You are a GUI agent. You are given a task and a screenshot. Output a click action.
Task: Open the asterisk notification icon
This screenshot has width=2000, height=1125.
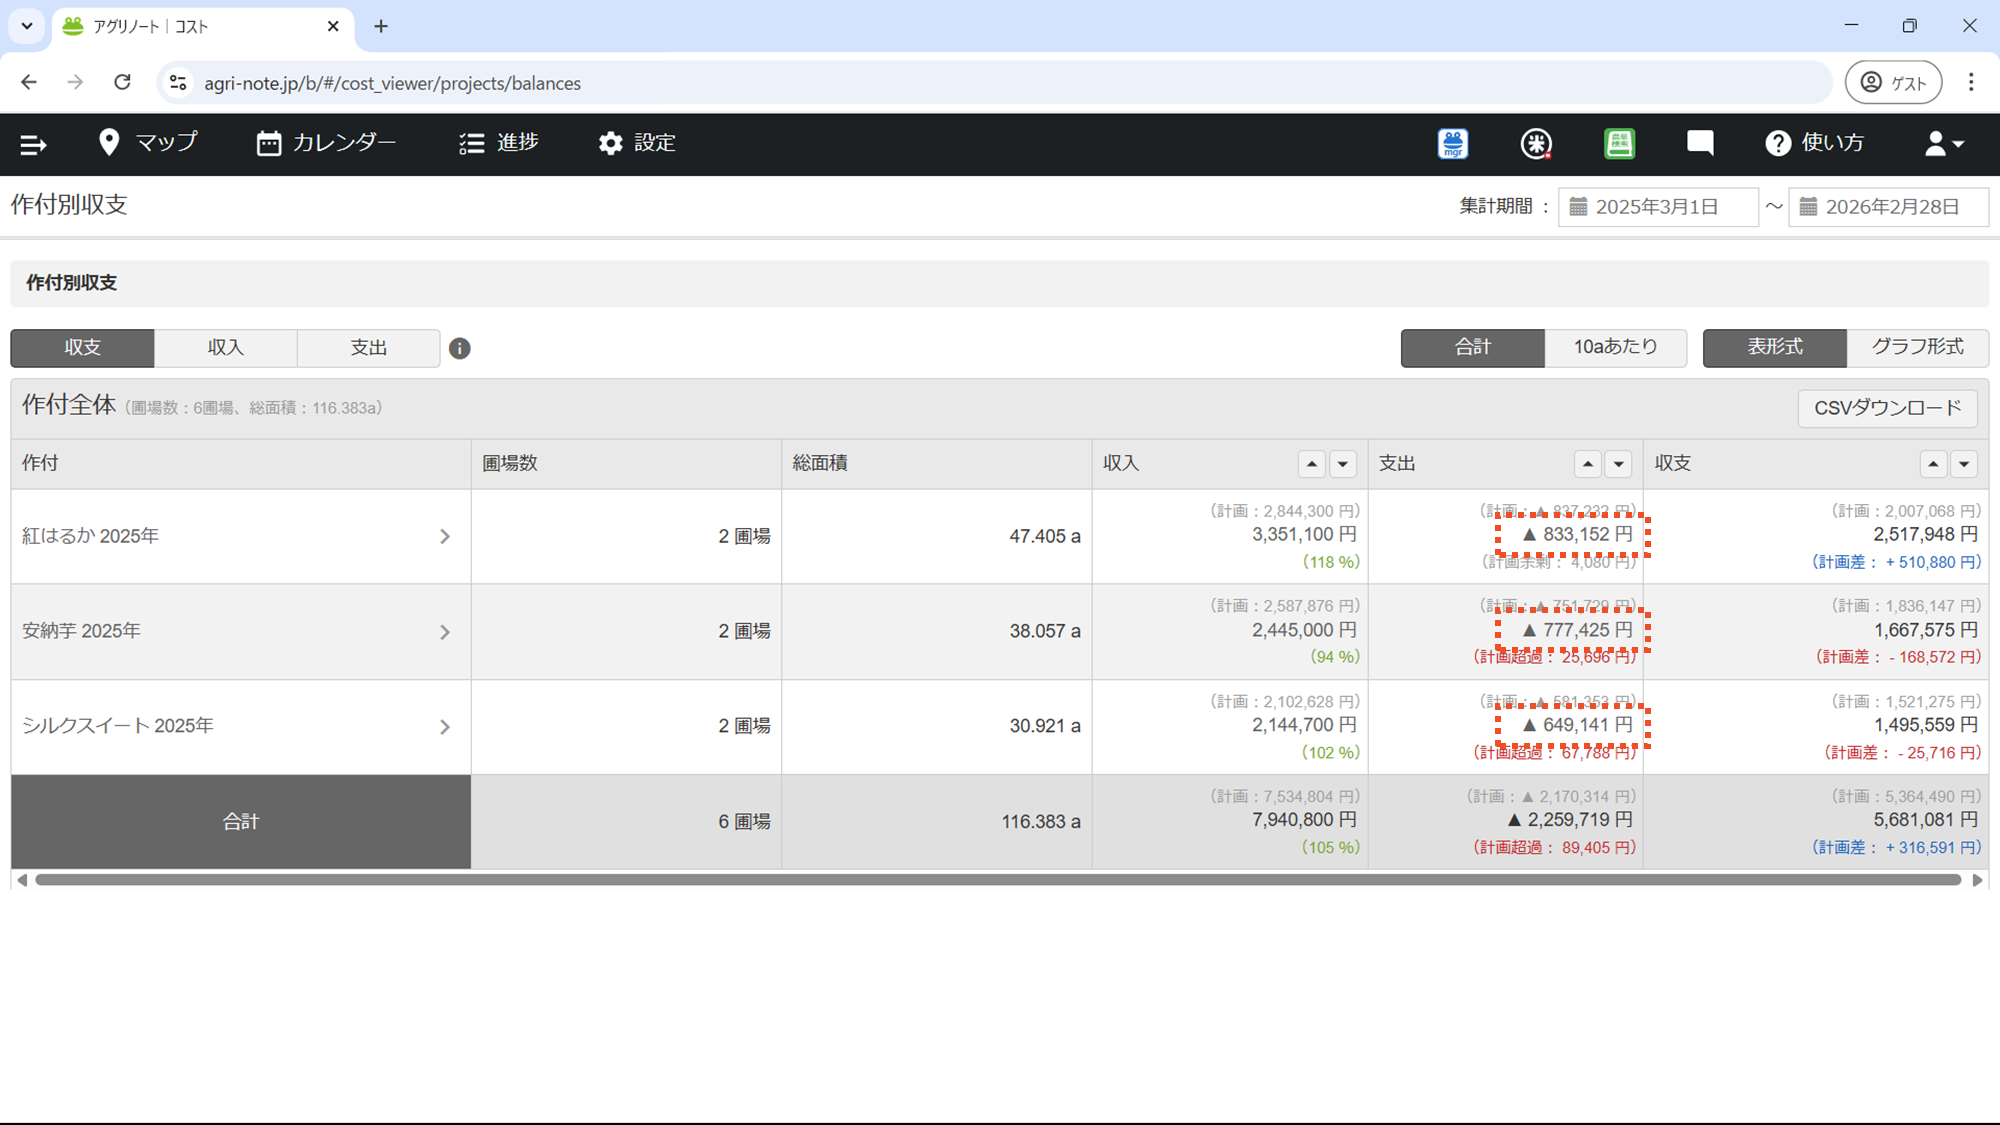[1536, 144]
